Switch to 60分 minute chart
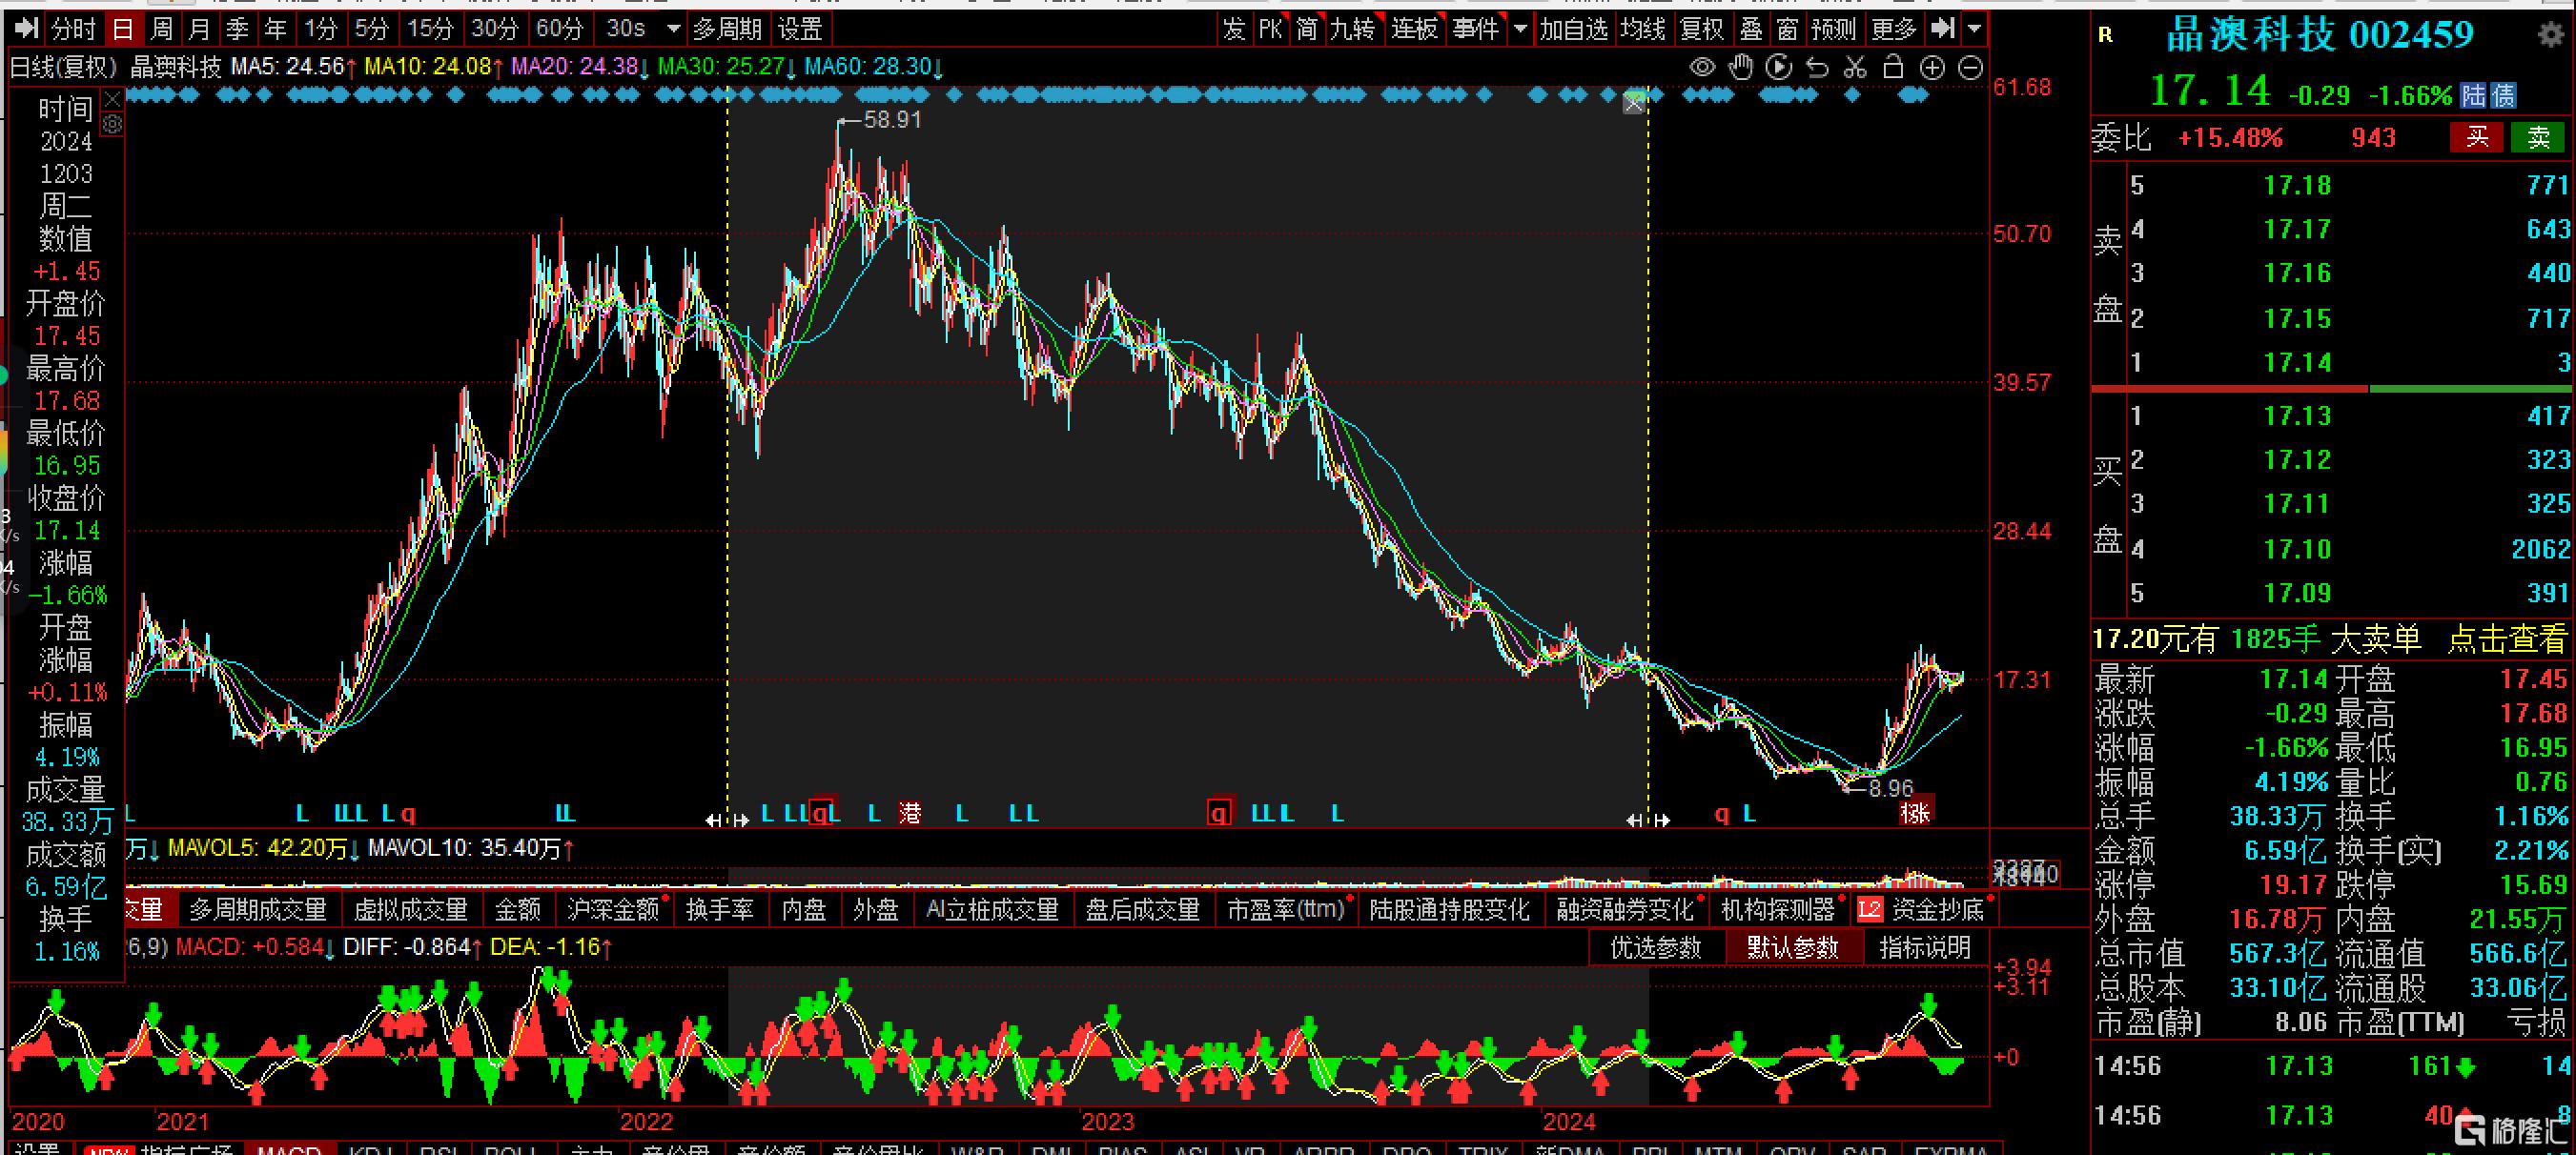This screenshot has width=2576, height=1155. coord(560,29)
